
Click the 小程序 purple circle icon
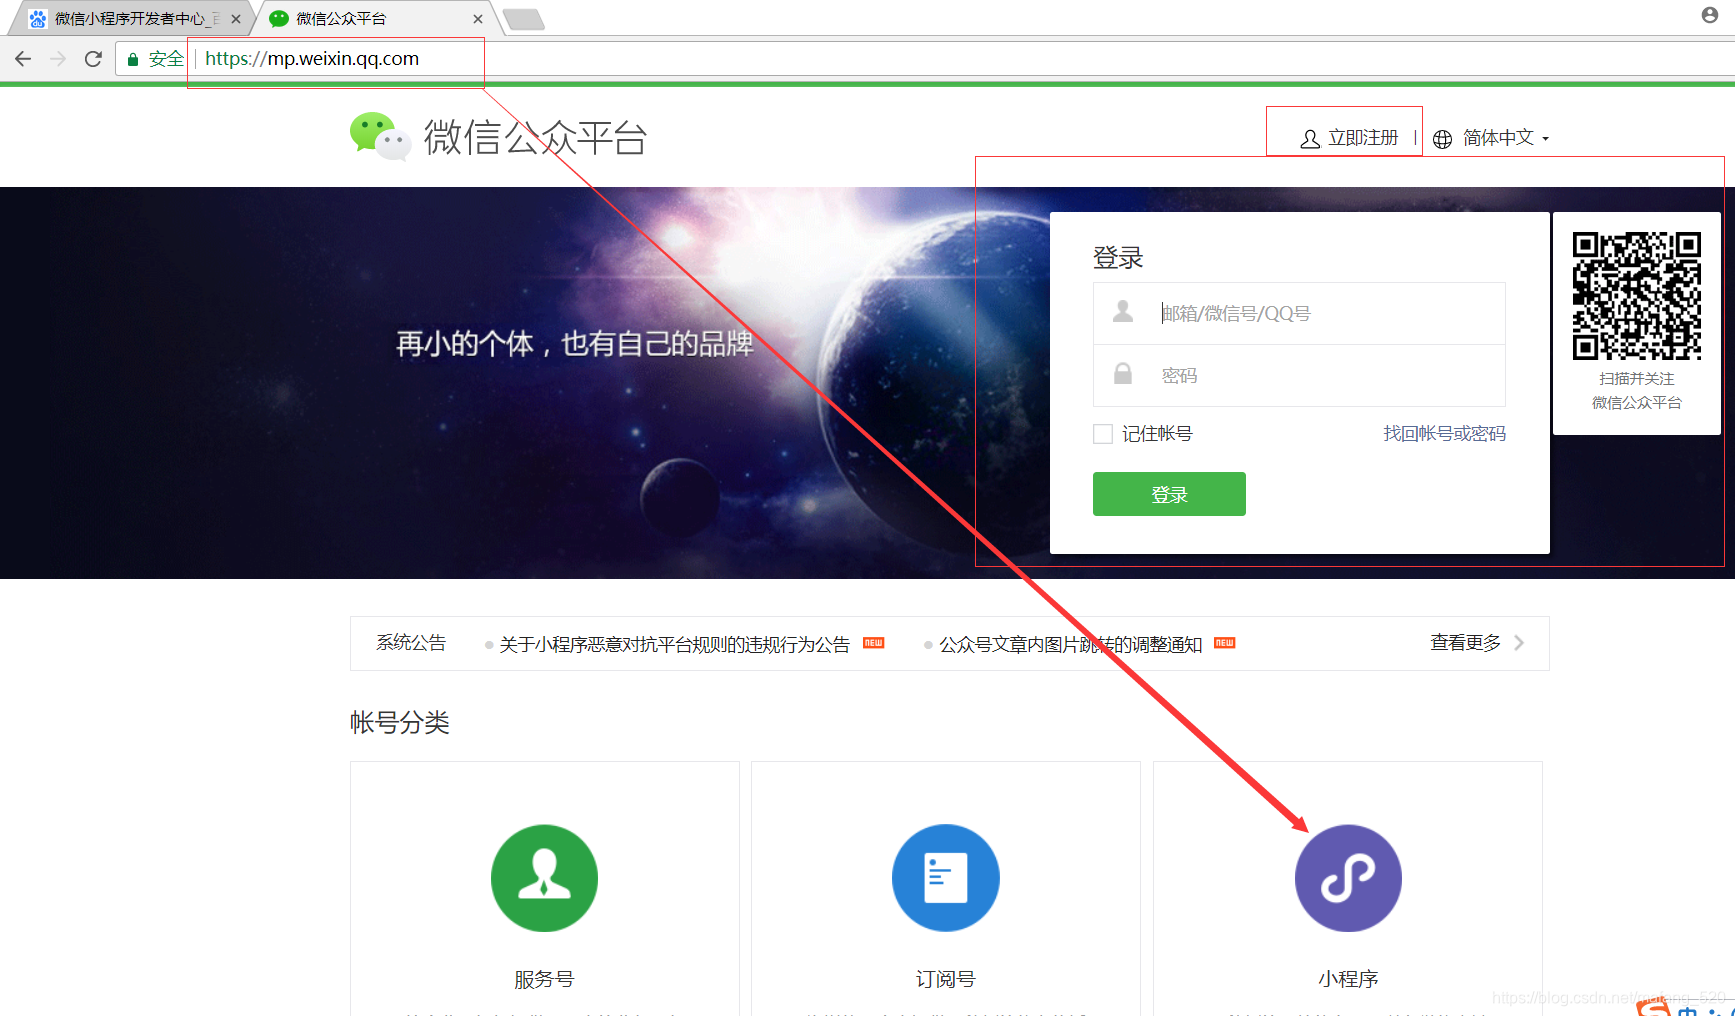(1348, 878)
